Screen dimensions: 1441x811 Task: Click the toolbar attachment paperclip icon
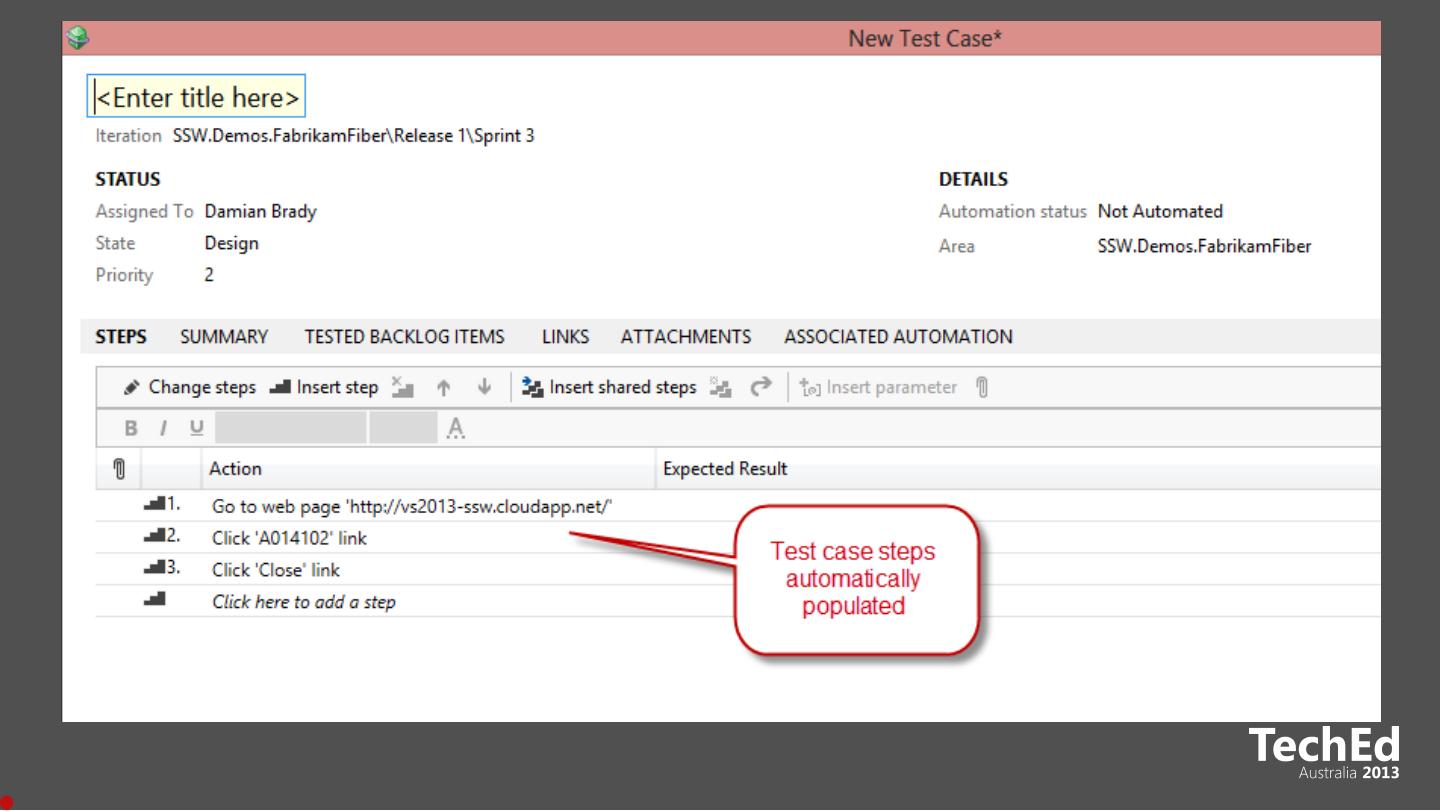982,388
